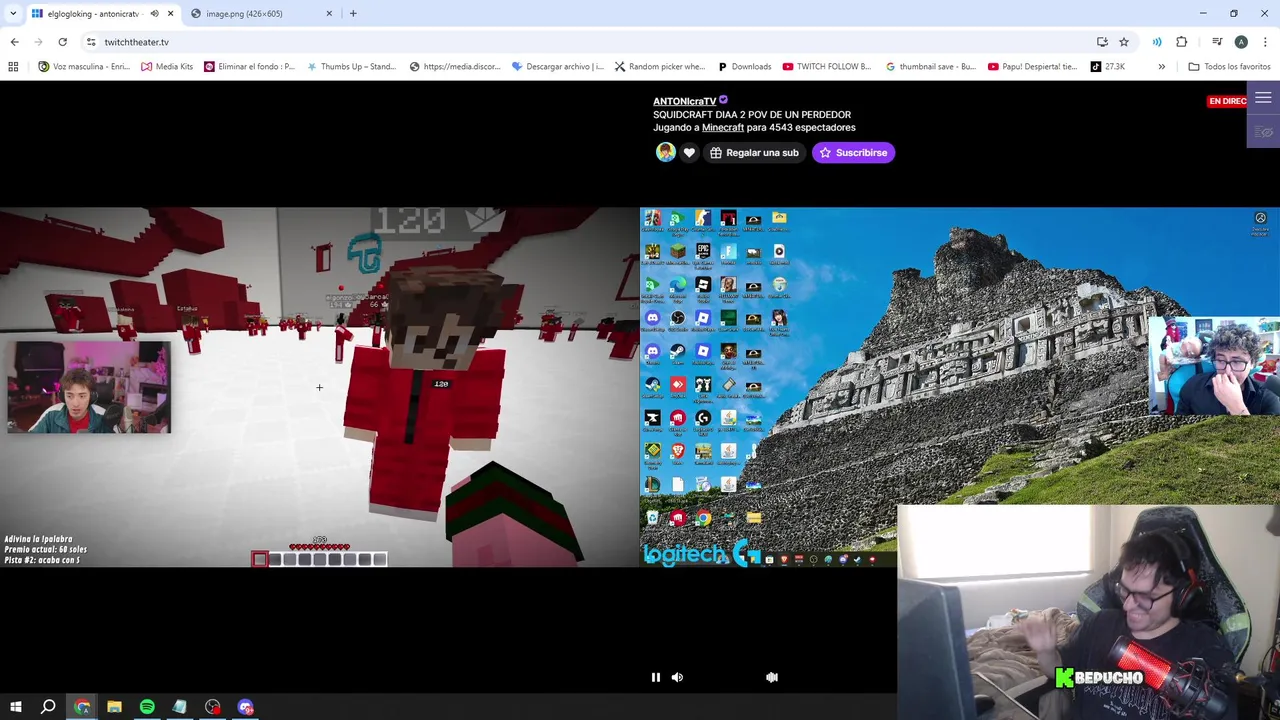Expand the bookmarks overflow chevron
Image resolution: width=1280 pixels, height=720 pixels.
tap(1161, 67)
